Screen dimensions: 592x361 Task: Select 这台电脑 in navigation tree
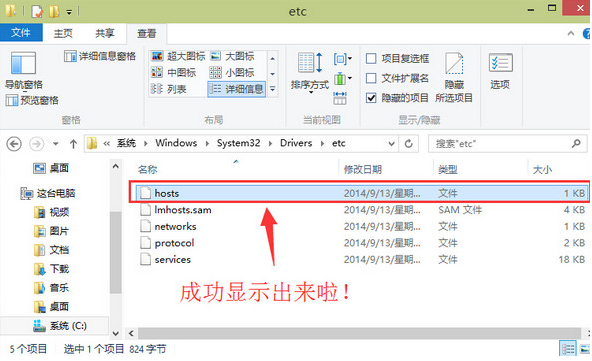[x=48, y=194]
